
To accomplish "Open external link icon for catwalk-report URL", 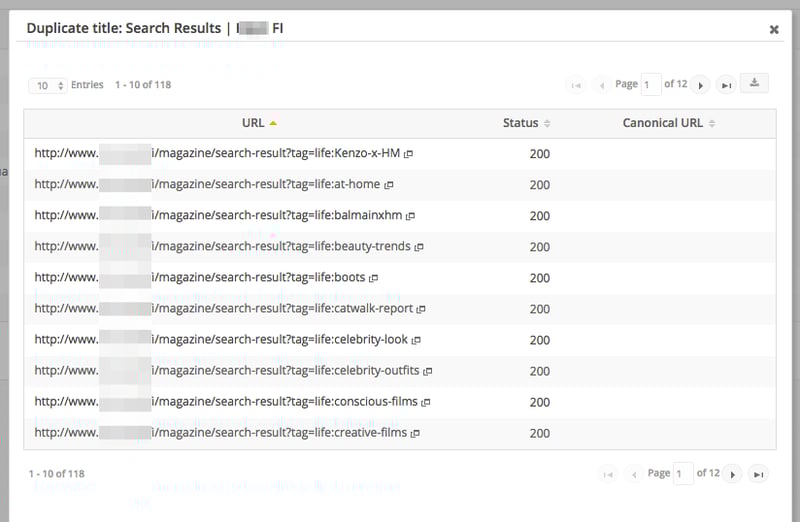I will coord(421,309).
